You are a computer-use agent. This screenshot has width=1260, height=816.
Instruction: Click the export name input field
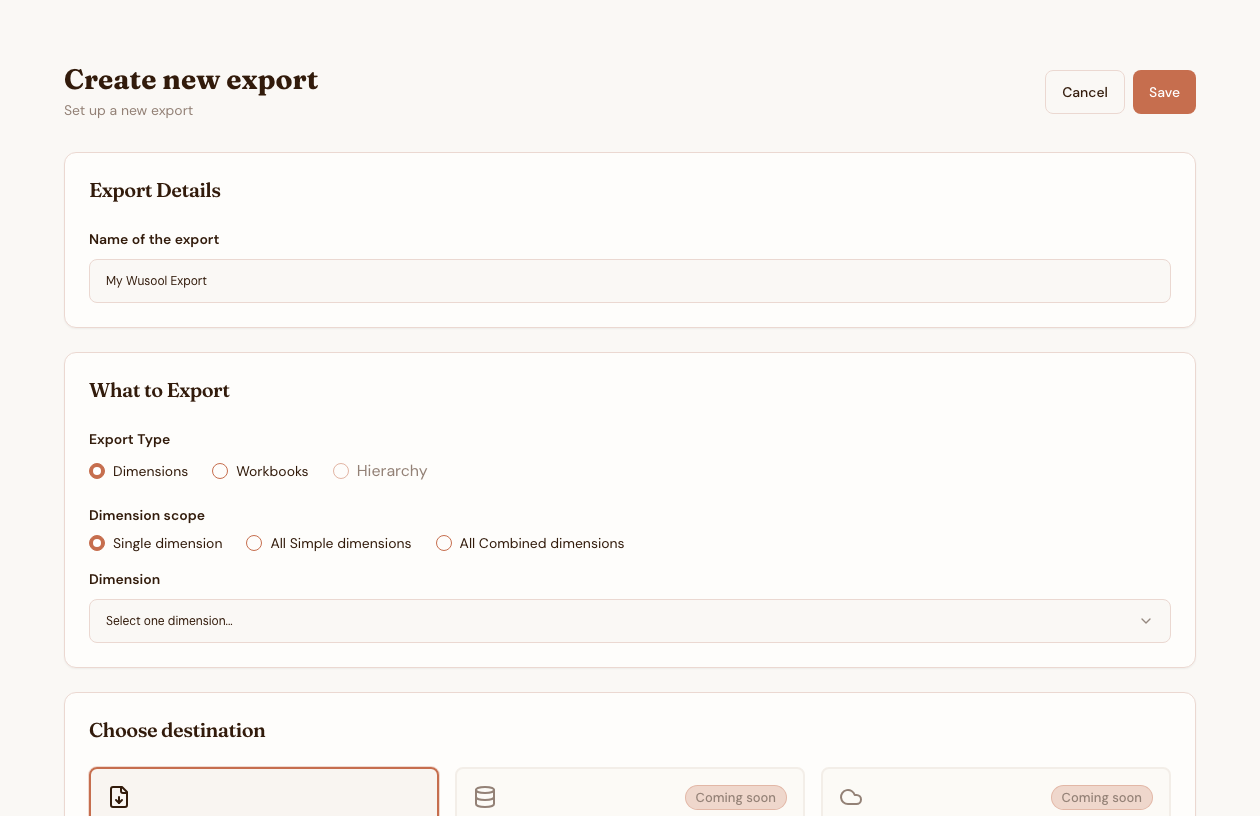[630, 281]
